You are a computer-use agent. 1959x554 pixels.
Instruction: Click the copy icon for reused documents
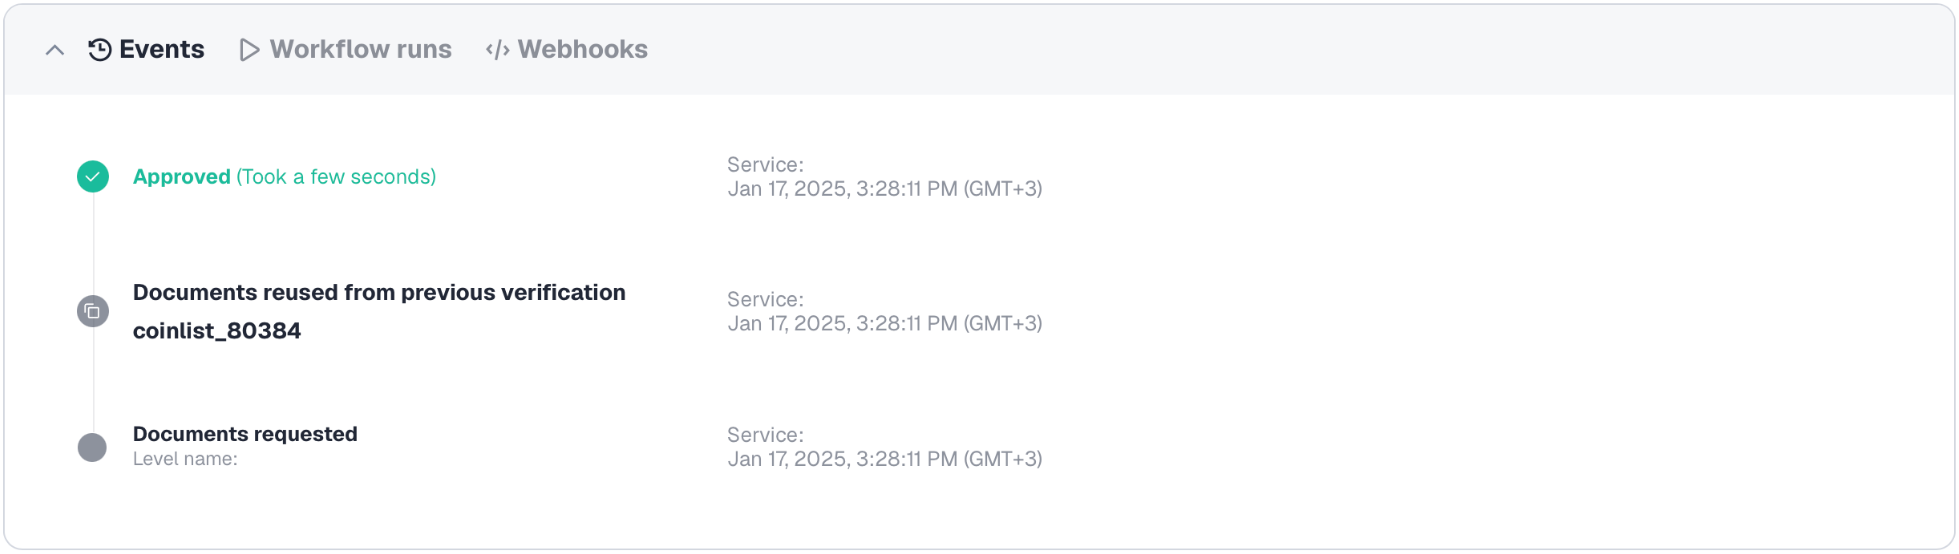(x=93, y=311)
